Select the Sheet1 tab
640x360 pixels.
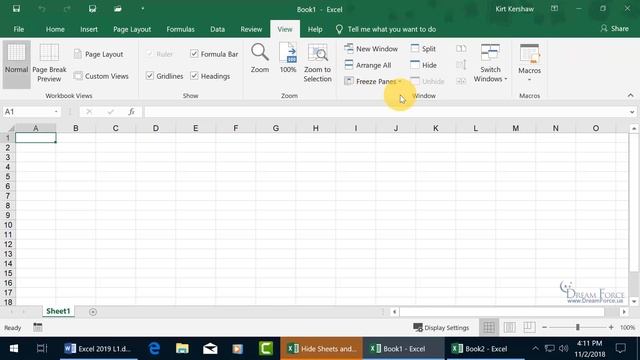tap(58, 311)
